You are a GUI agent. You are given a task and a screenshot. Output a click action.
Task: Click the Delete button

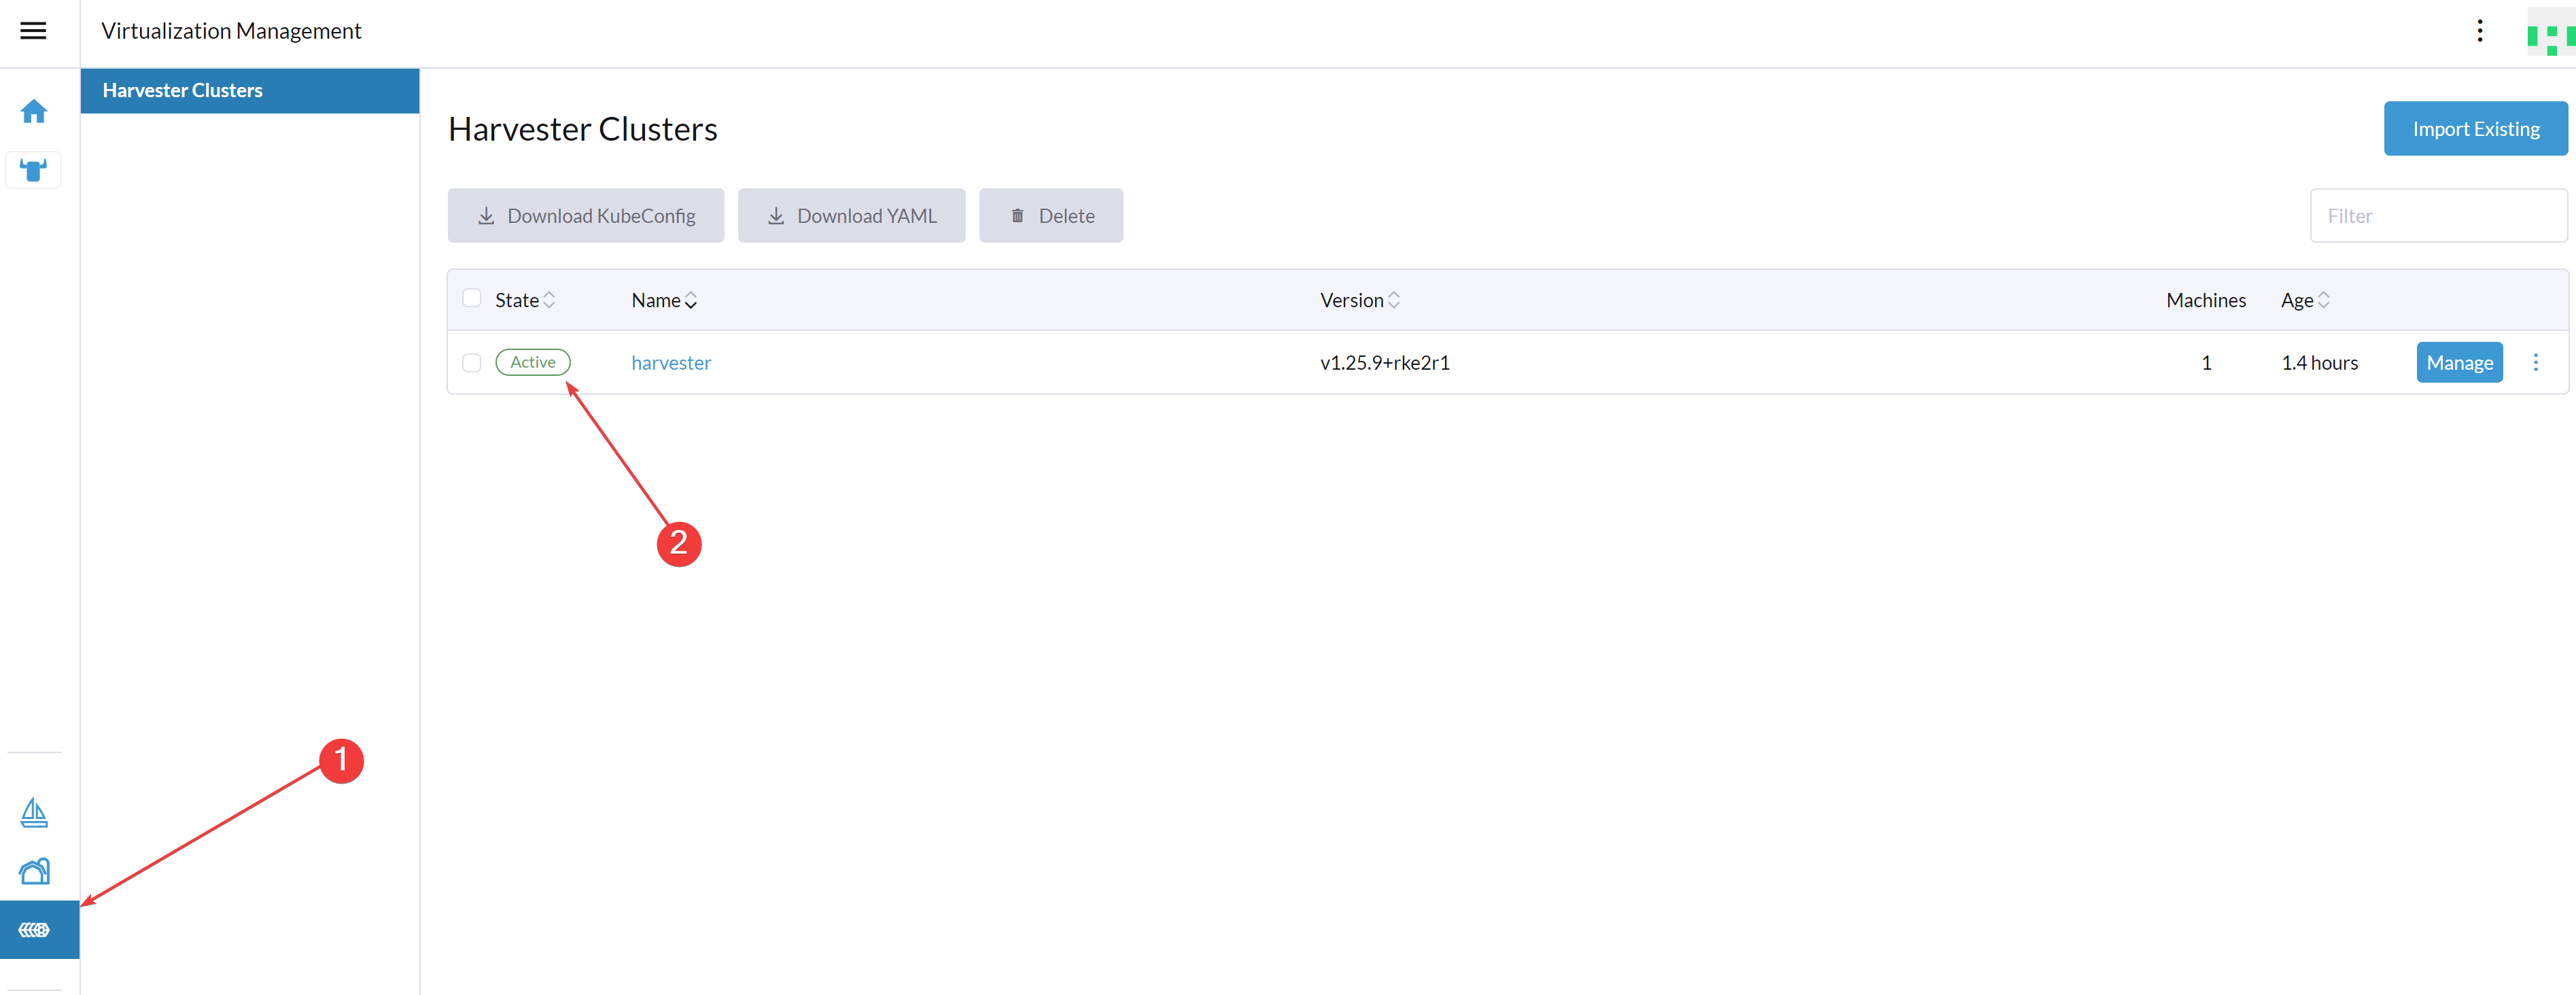pyautogui.click(x=1050, y=216)
